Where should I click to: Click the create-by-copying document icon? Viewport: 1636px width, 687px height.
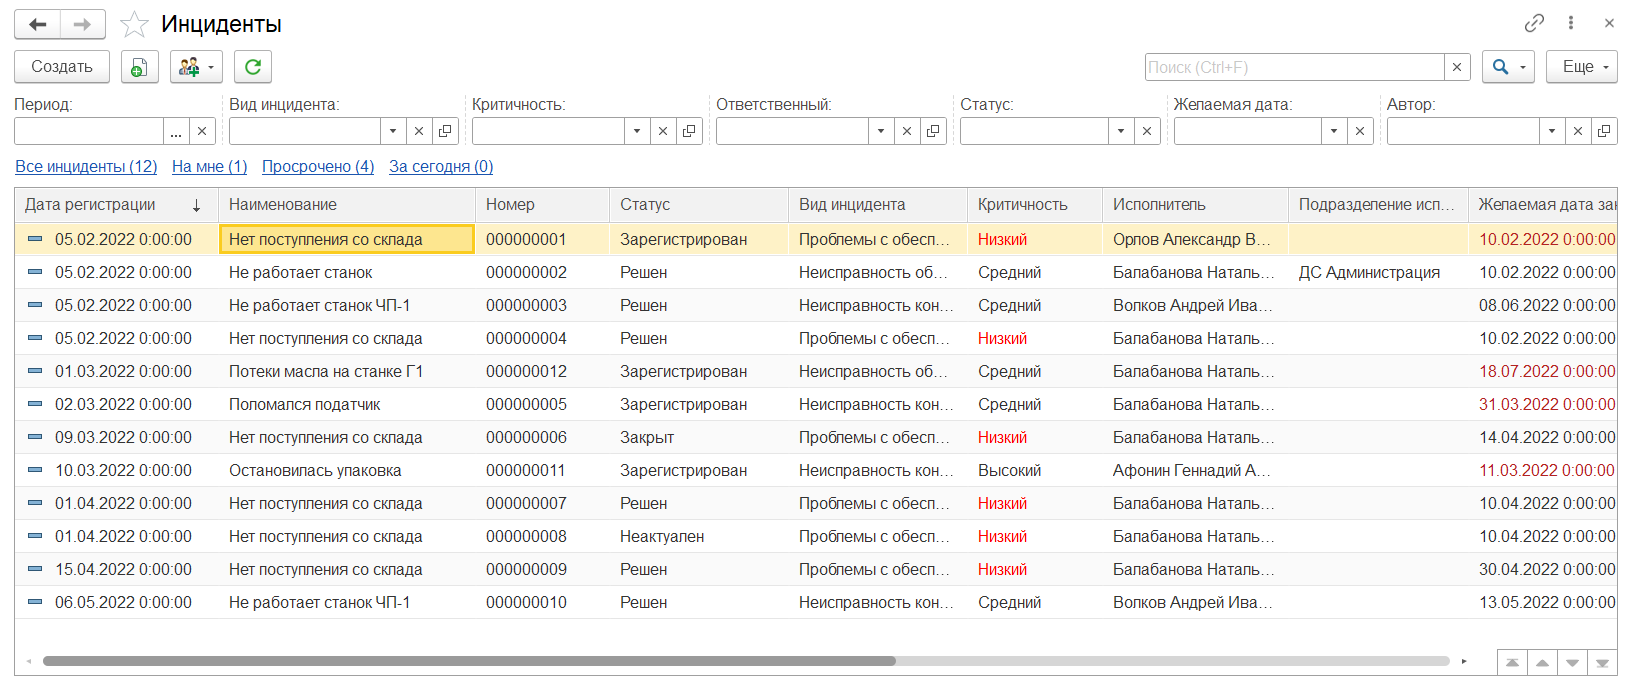click(139, 67)
